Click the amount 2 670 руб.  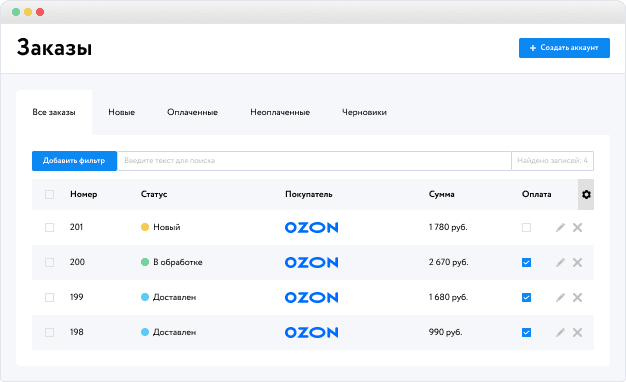coord(448,262)
